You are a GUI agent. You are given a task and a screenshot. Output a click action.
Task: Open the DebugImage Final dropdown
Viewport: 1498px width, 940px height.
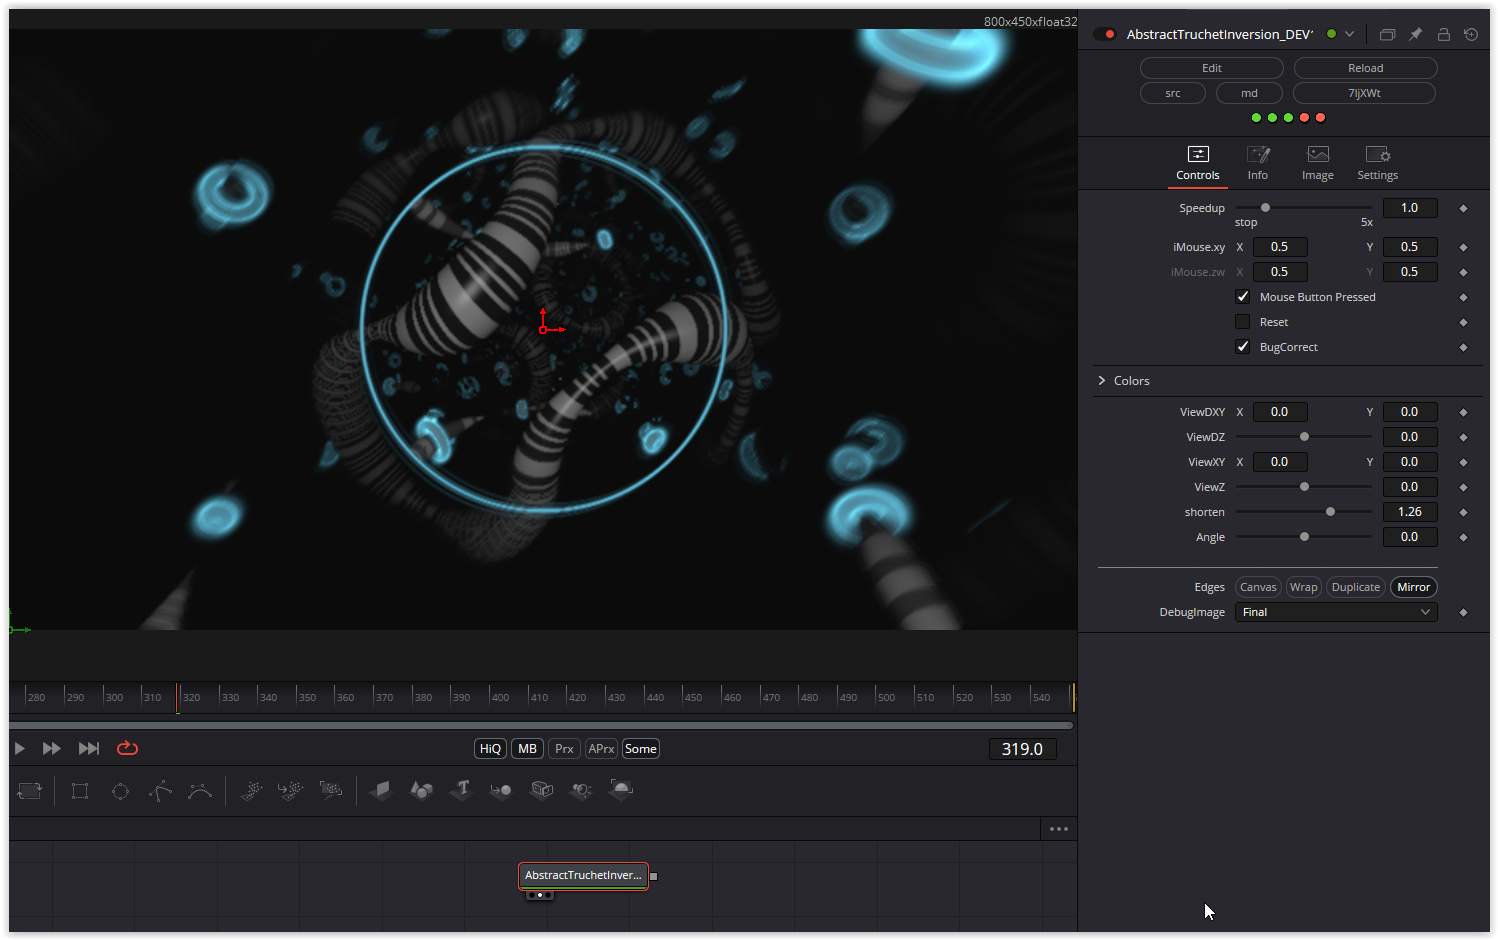(1337, 612)
